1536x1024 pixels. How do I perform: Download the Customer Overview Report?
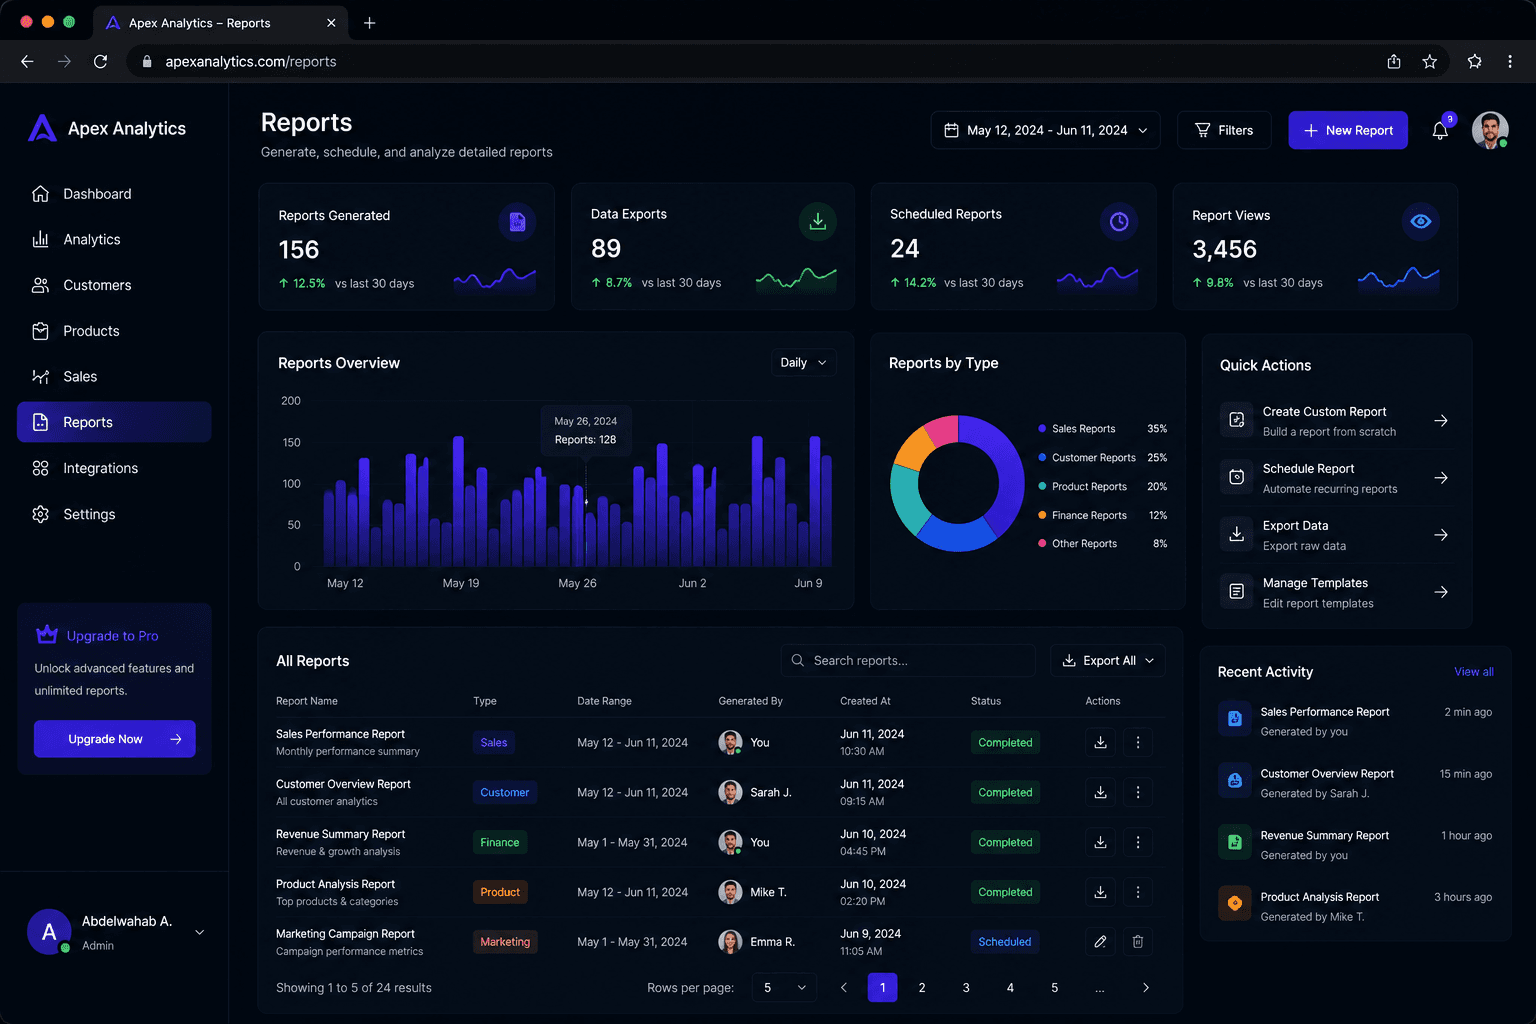tap(1100, 792)
